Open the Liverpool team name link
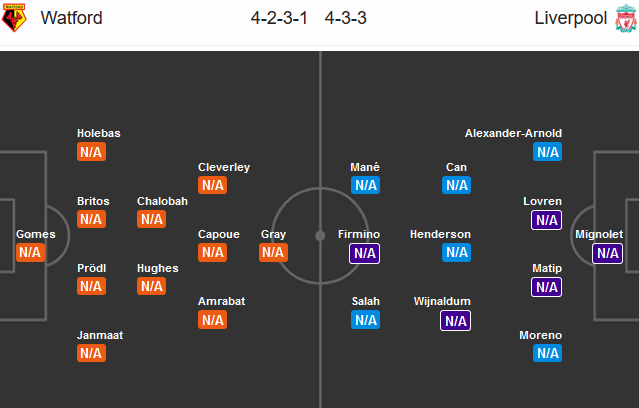Image resolution: width=639 pixels, height=408 pixels. click(x=571, y=18)
